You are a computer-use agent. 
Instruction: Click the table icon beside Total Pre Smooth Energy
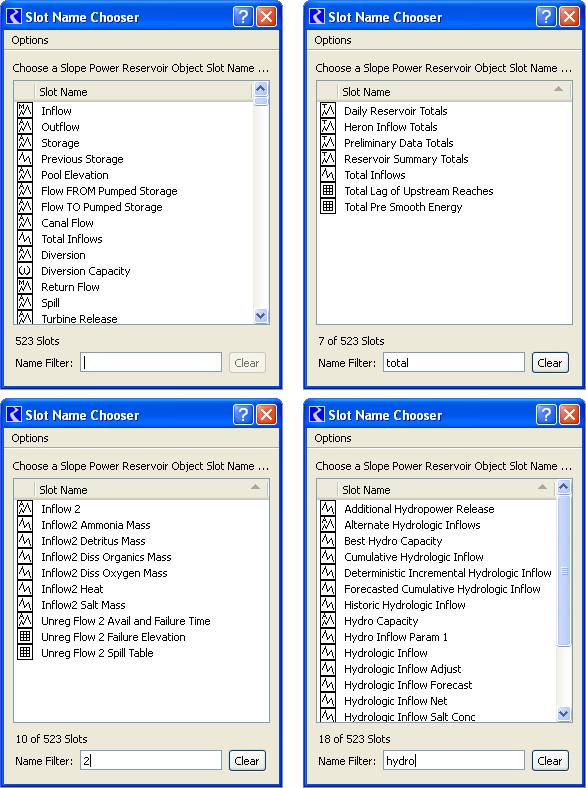(328, 207)
